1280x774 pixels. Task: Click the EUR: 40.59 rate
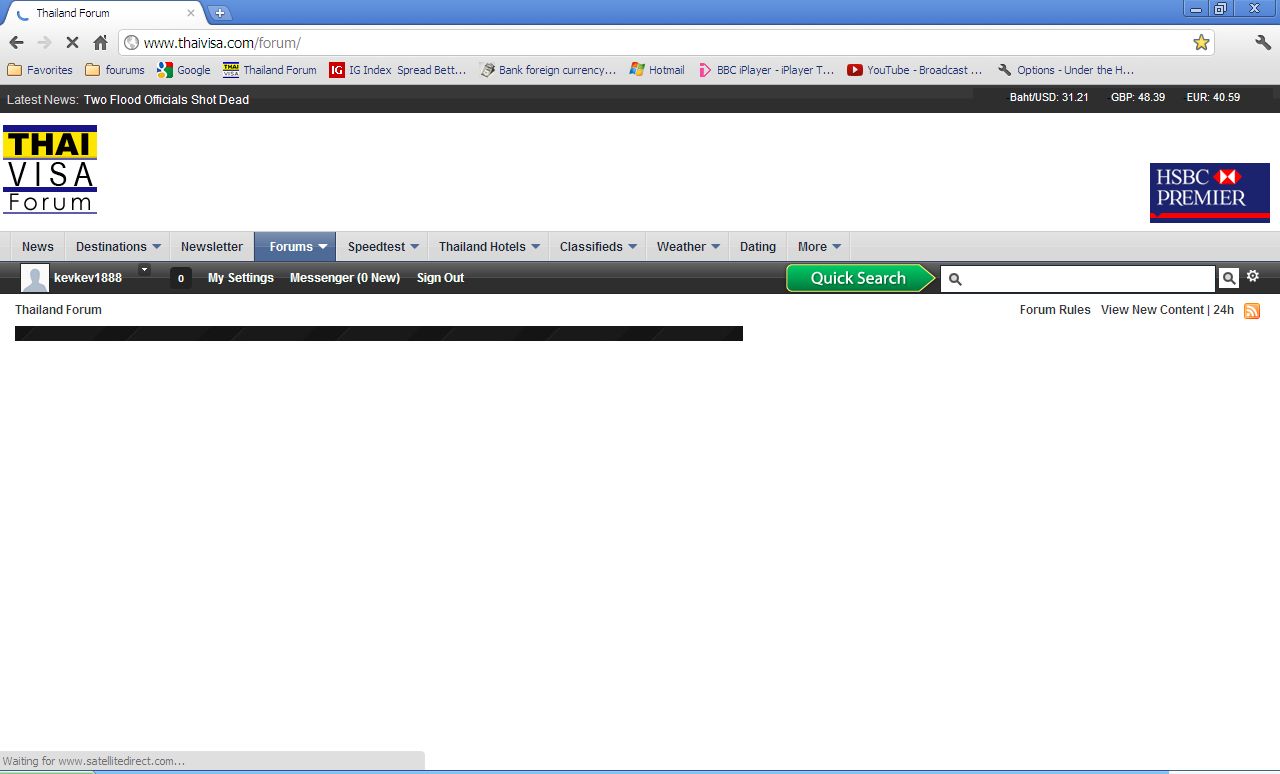tap(1213, 97)
